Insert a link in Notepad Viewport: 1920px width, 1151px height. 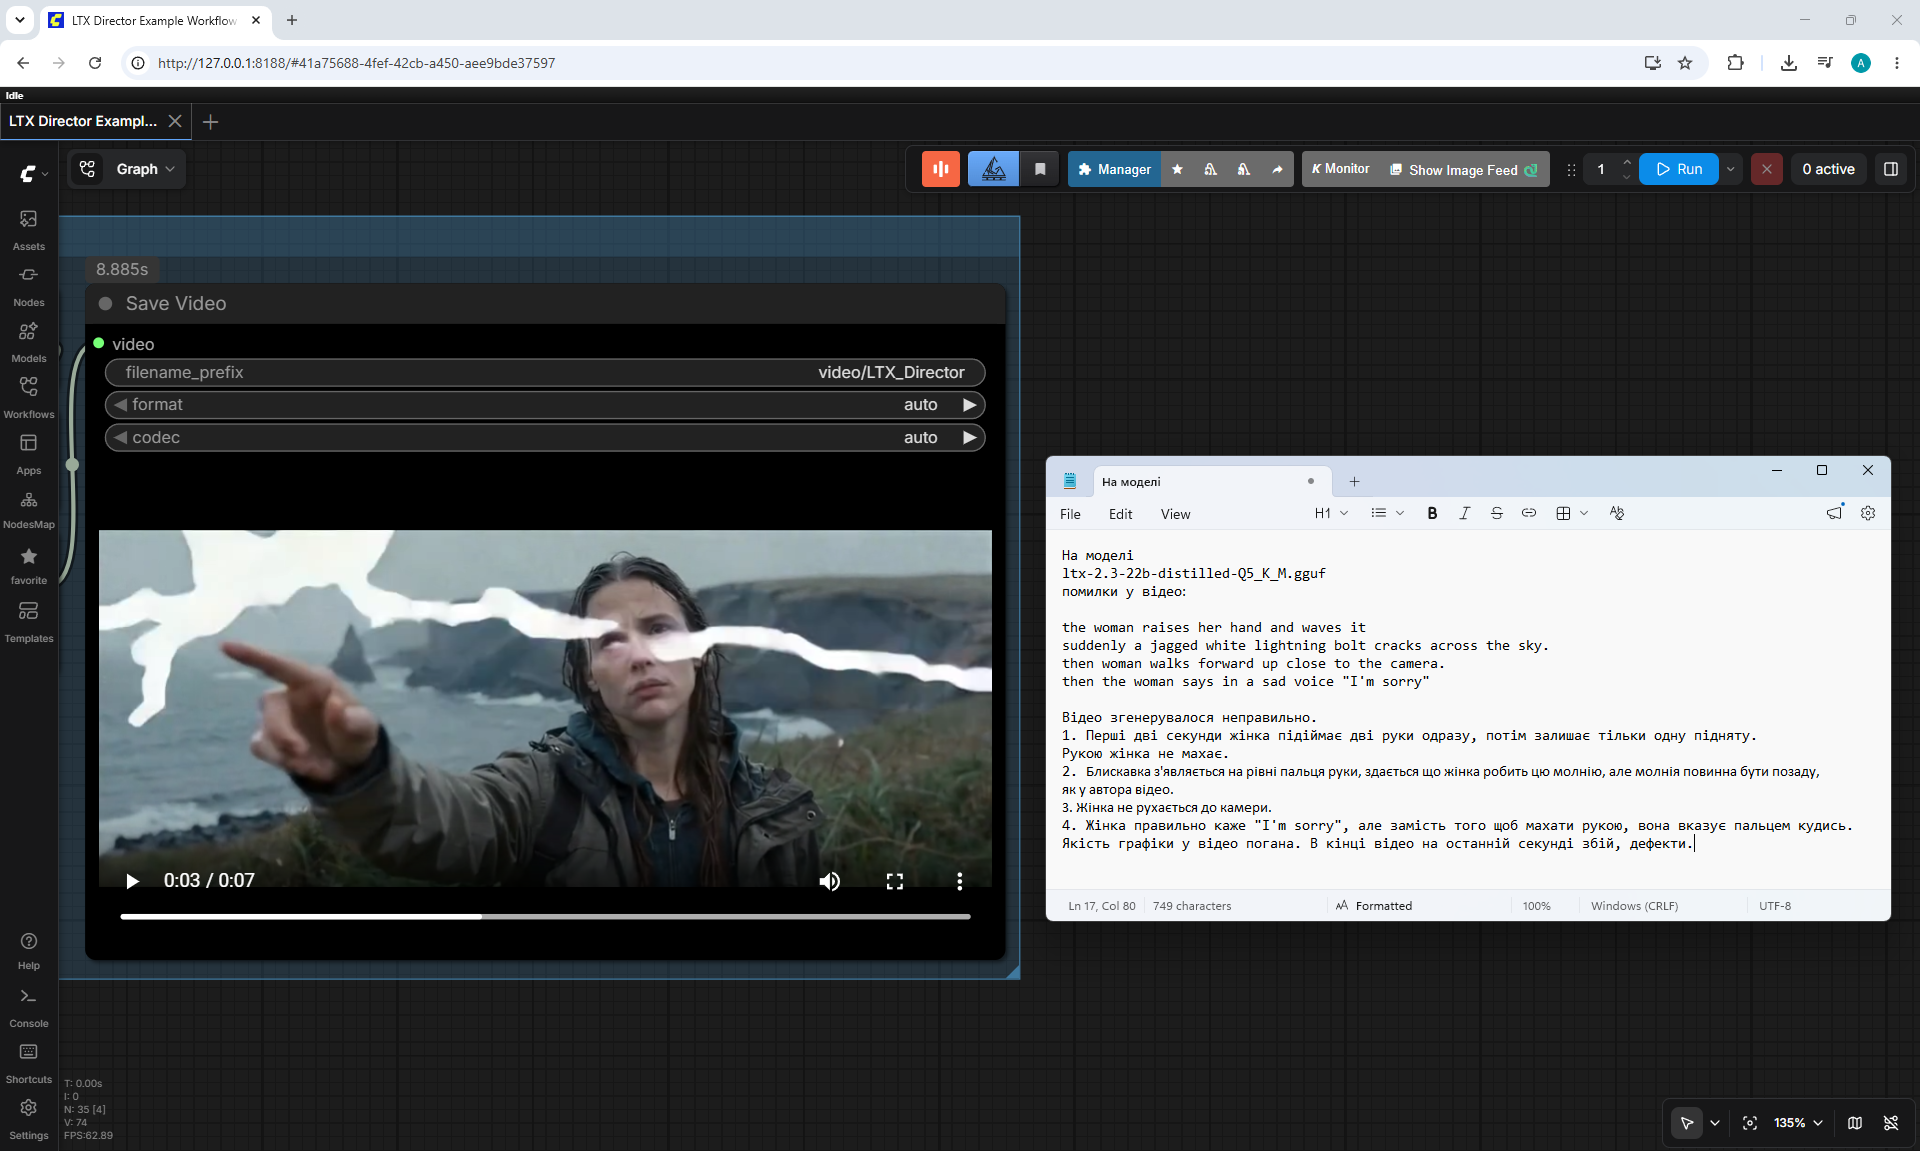[1529, 513]
